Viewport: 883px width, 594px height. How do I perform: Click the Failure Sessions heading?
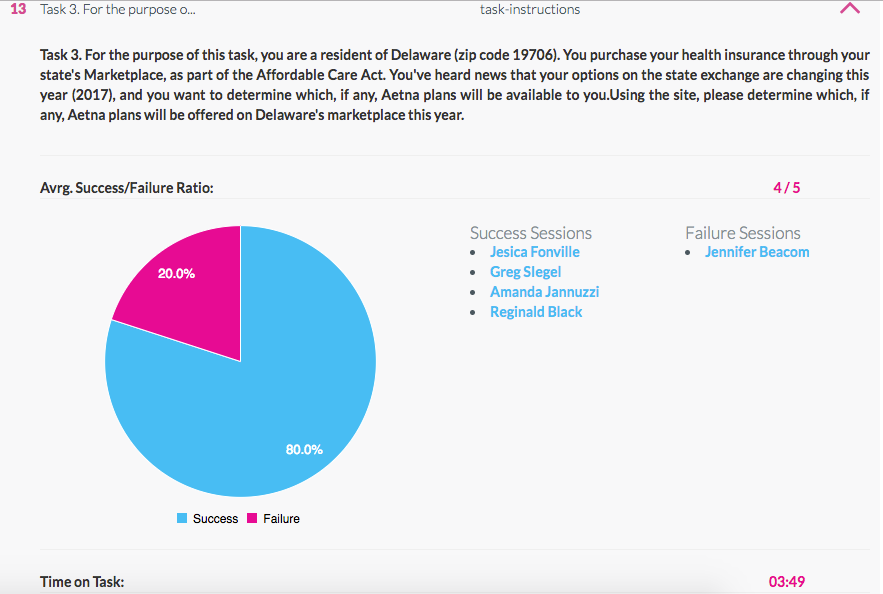[742, 233]
